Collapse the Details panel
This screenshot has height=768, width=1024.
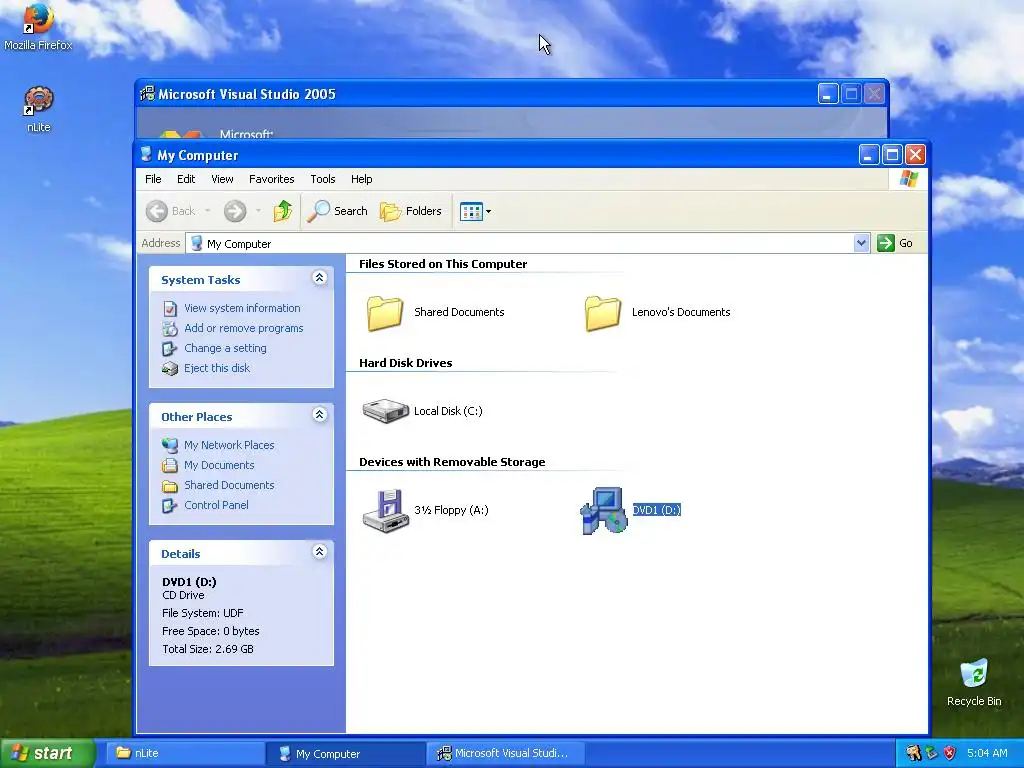pyautogui.click(x=319, y=552)
